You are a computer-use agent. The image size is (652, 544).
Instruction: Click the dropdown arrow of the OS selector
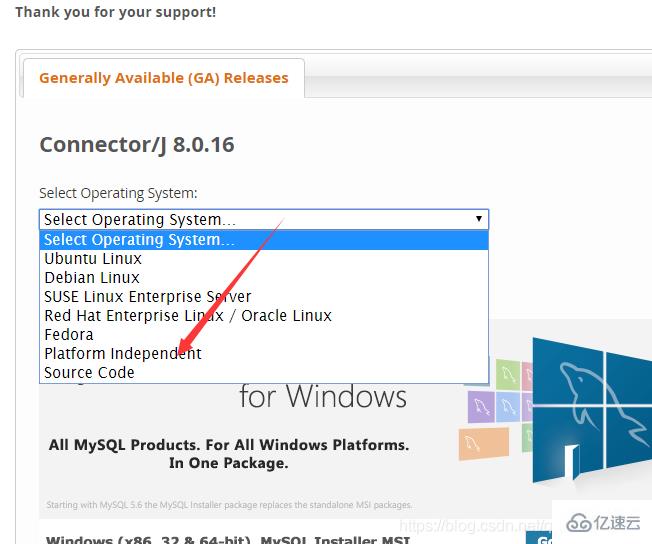479,219
